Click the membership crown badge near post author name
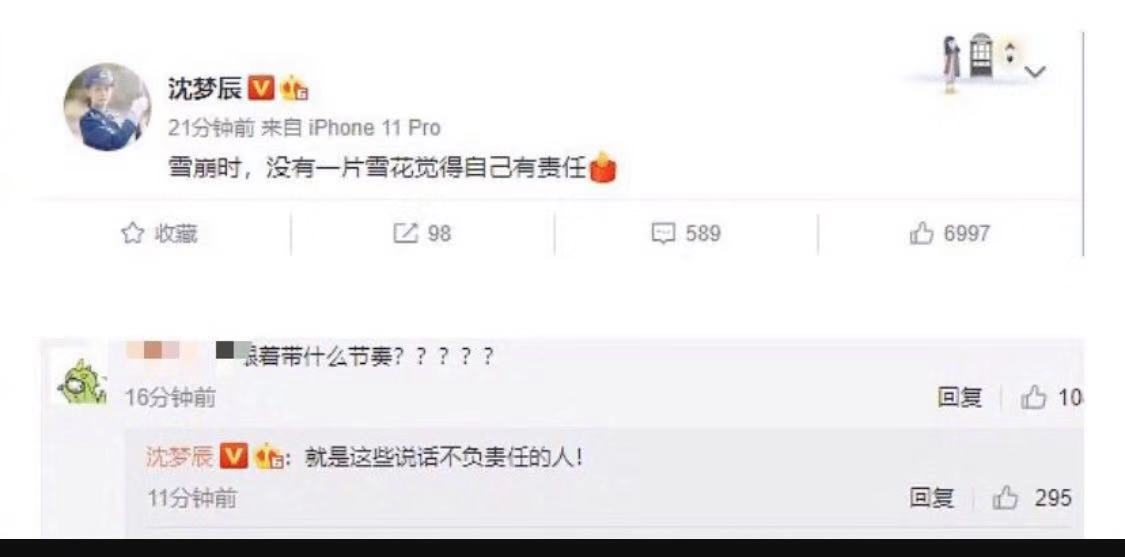Screen dimensions: 1125x557 coord(294,88)
